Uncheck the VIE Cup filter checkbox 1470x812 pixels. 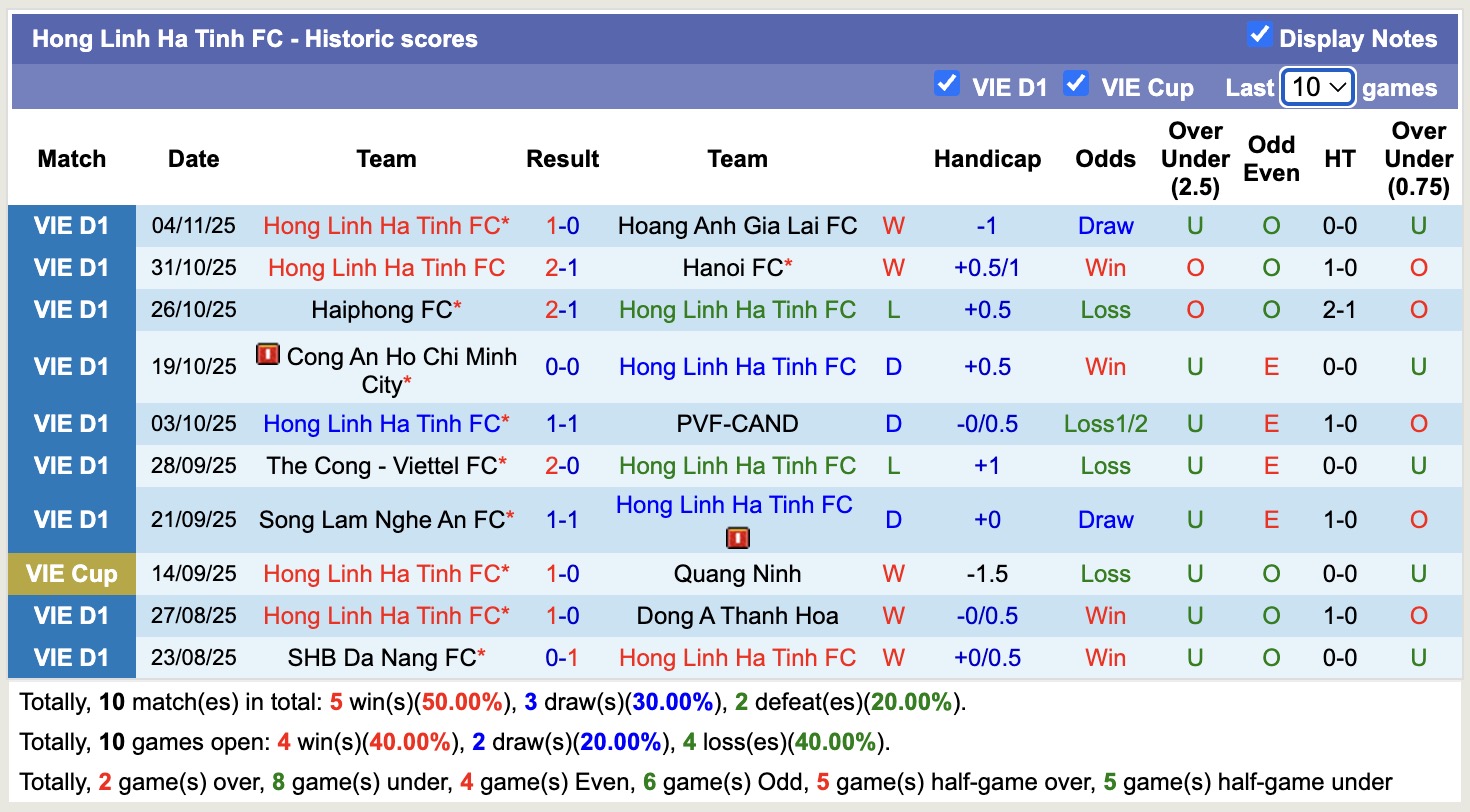click(x=1076, y=84)
